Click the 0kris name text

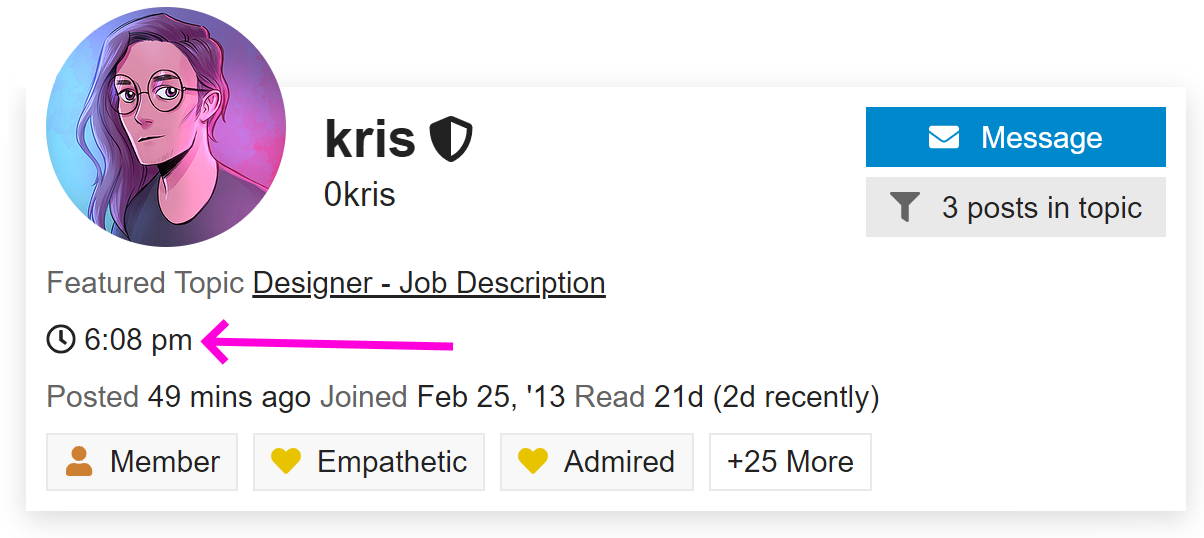point(360,194)
